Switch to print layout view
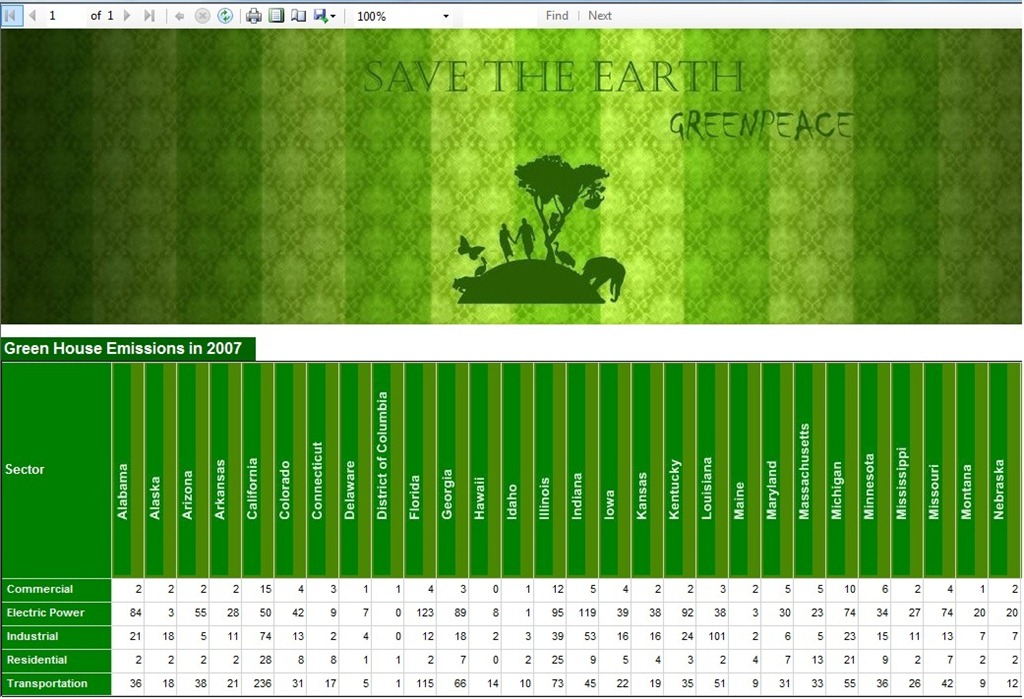 (x=276, y=15)
